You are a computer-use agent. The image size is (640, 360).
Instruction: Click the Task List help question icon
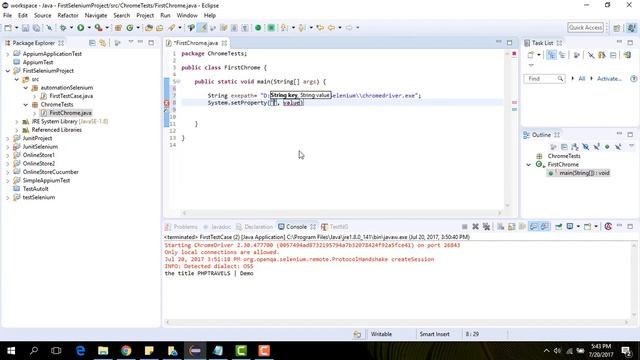click(633, 78)
